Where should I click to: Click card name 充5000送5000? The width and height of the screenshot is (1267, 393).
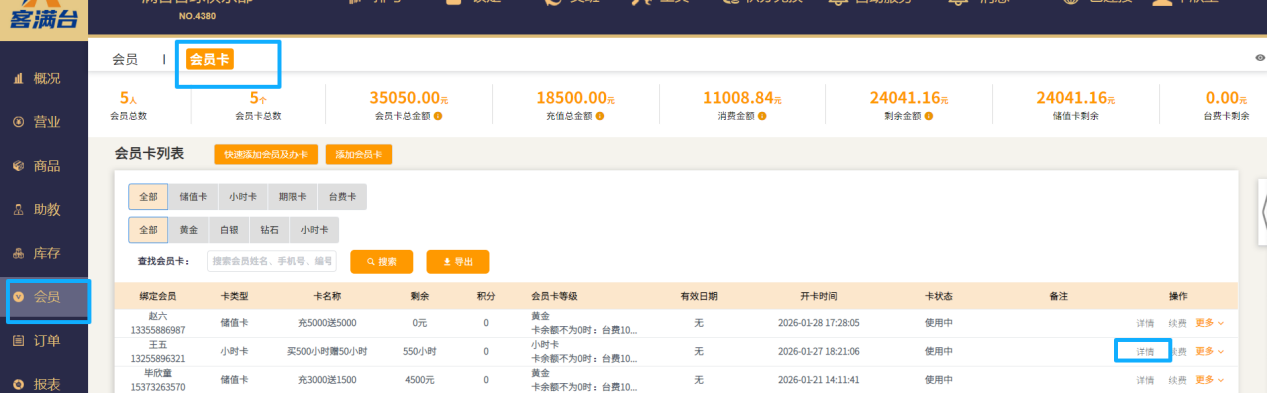click(327, 323)
